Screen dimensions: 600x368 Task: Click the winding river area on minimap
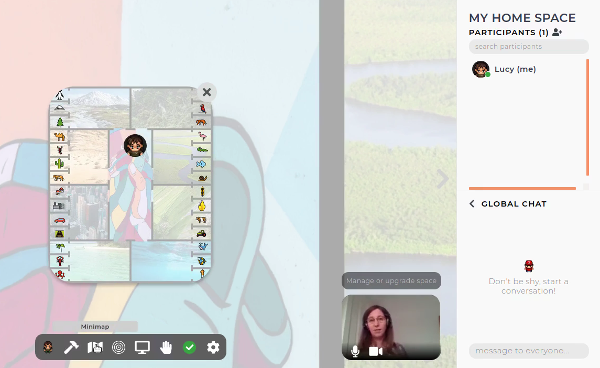click(x=171, y=157)
